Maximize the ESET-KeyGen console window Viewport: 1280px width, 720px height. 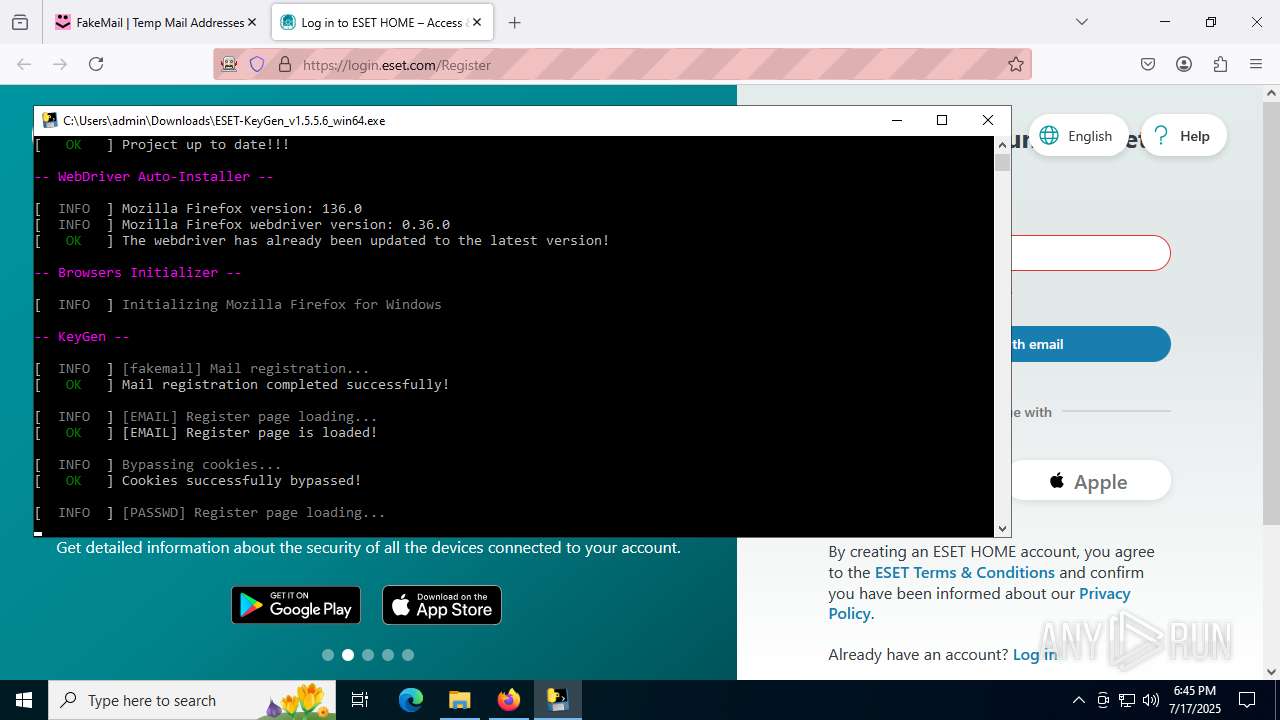pyautogui.click(x=942, y=120)
